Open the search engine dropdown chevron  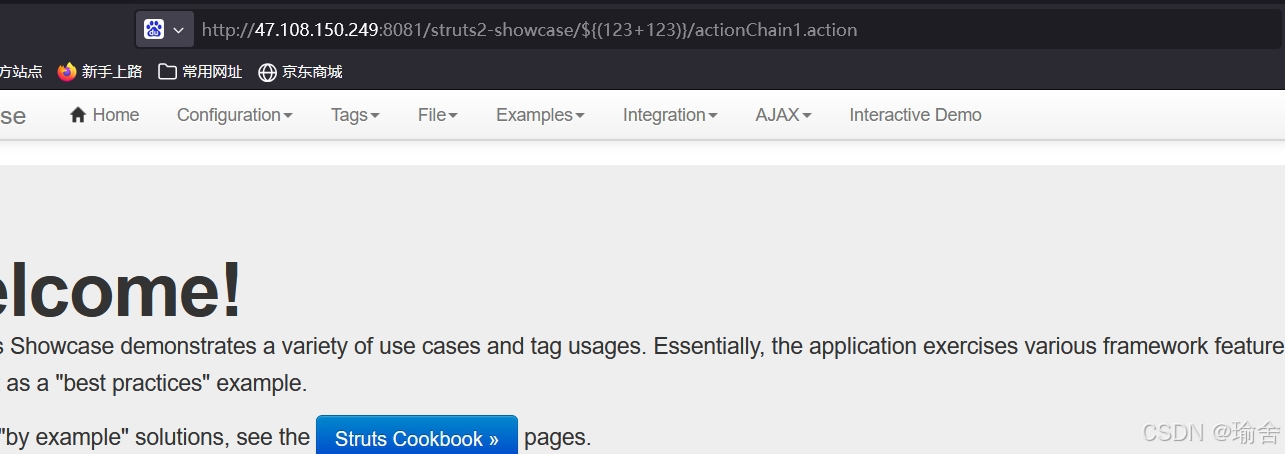pos(179,30)
